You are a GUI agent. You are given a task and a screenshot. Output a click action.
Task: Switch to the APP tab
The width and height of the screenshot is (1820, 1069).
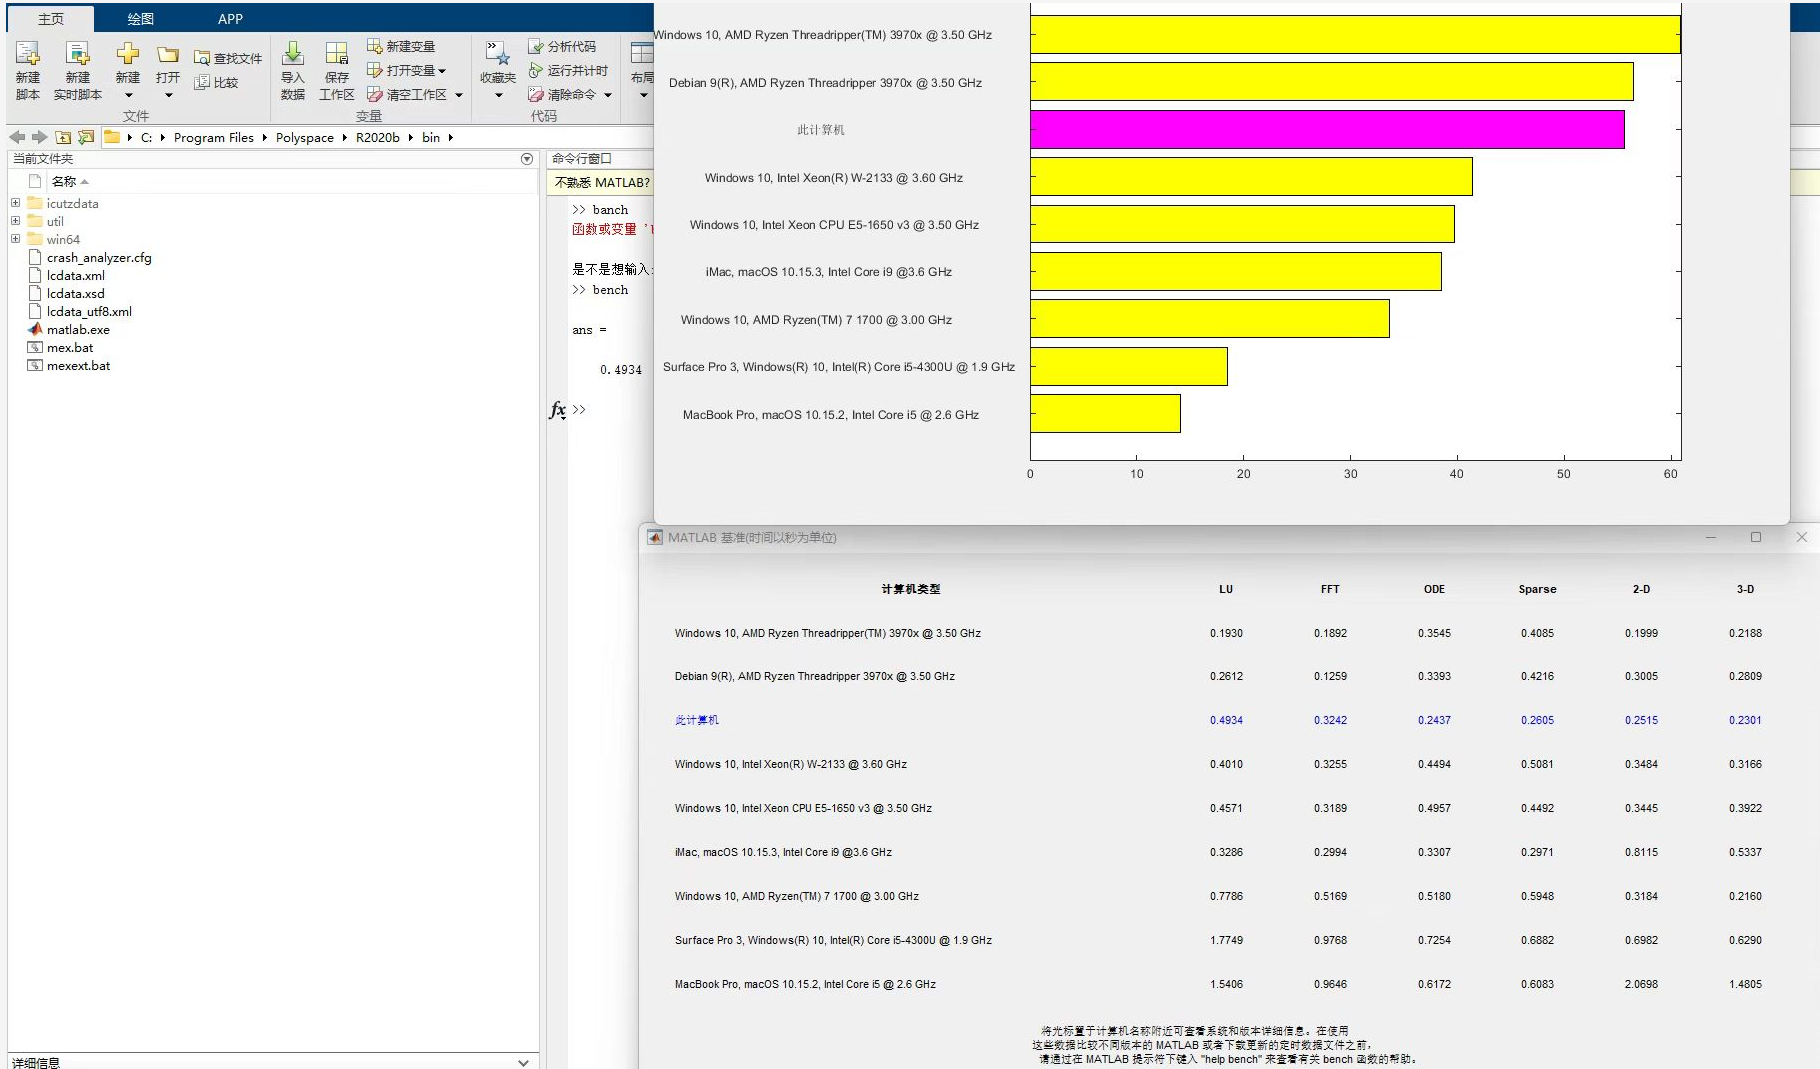(x=230, y=19)
